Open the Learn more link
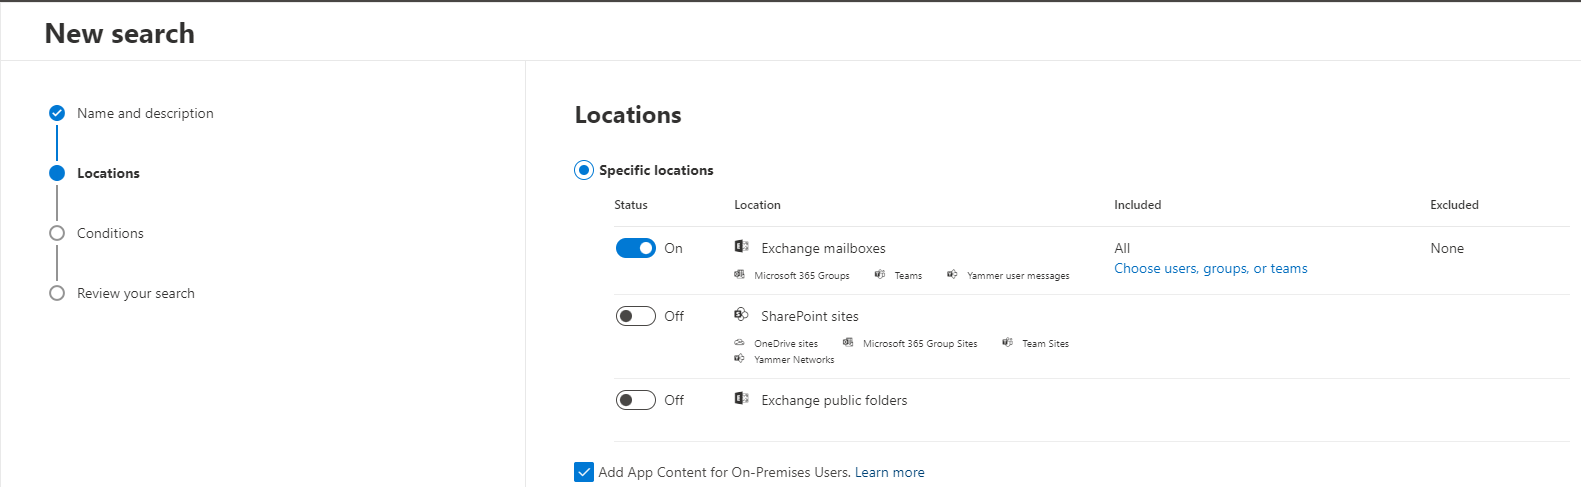The width and height of the screenshot is (1581, 487). click(x=889, y=472)
